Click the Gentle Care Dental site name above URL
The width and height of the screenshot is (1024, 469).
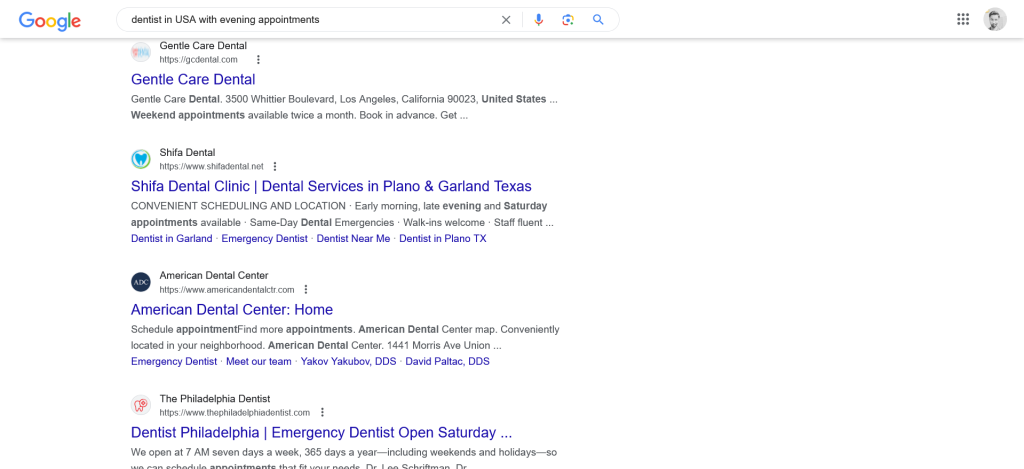click(203, 46)
